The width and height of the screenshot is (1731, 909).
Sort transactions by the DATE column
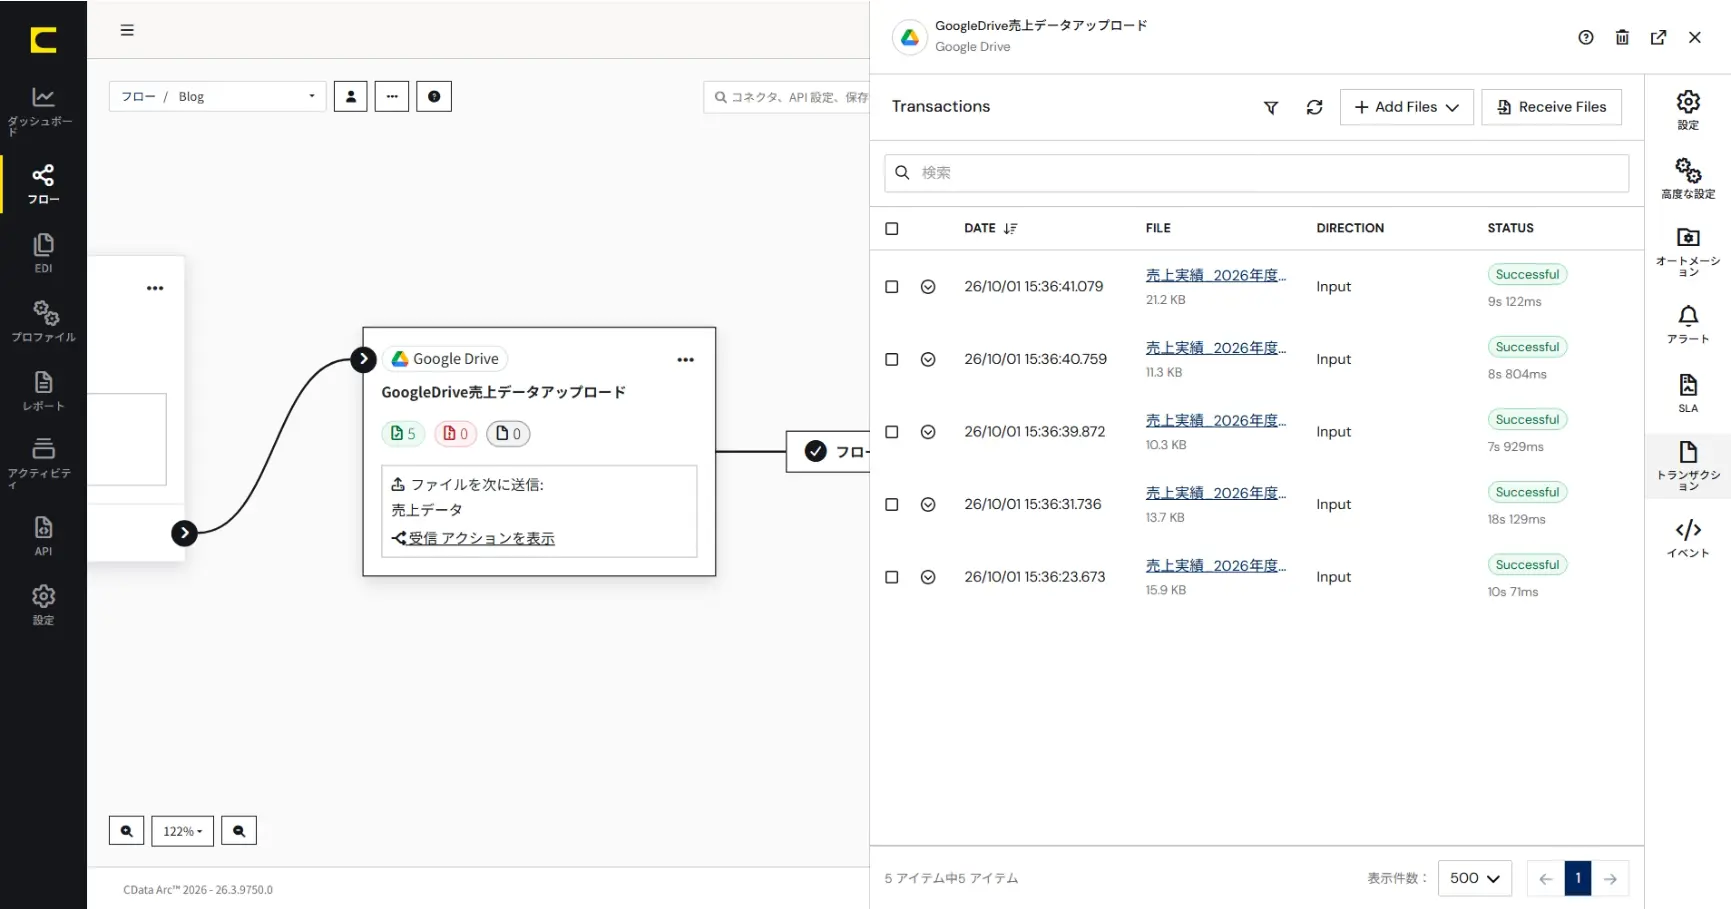pyautogui.click(x=990, y=229)
